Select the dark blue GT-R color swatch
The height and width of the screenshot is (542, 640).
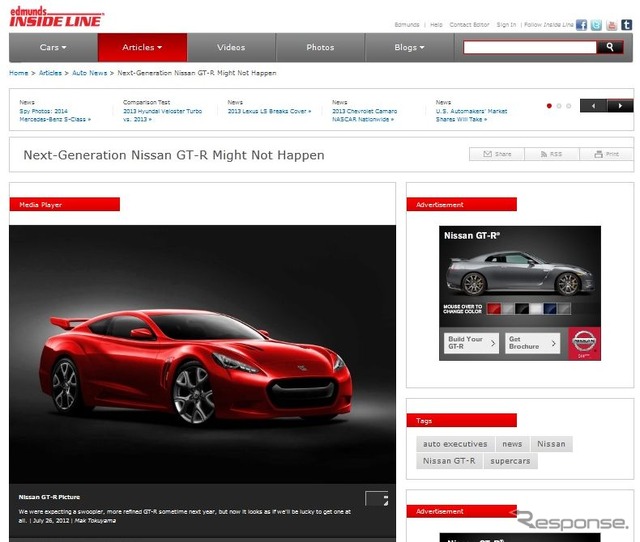(550, 309)
